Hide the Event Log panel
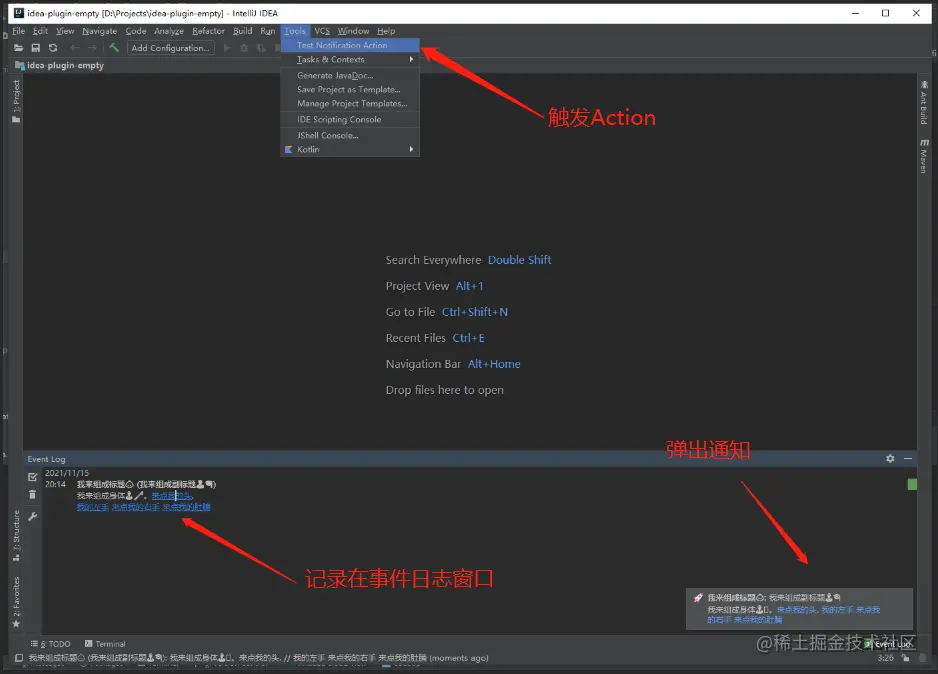 (908, 458)
